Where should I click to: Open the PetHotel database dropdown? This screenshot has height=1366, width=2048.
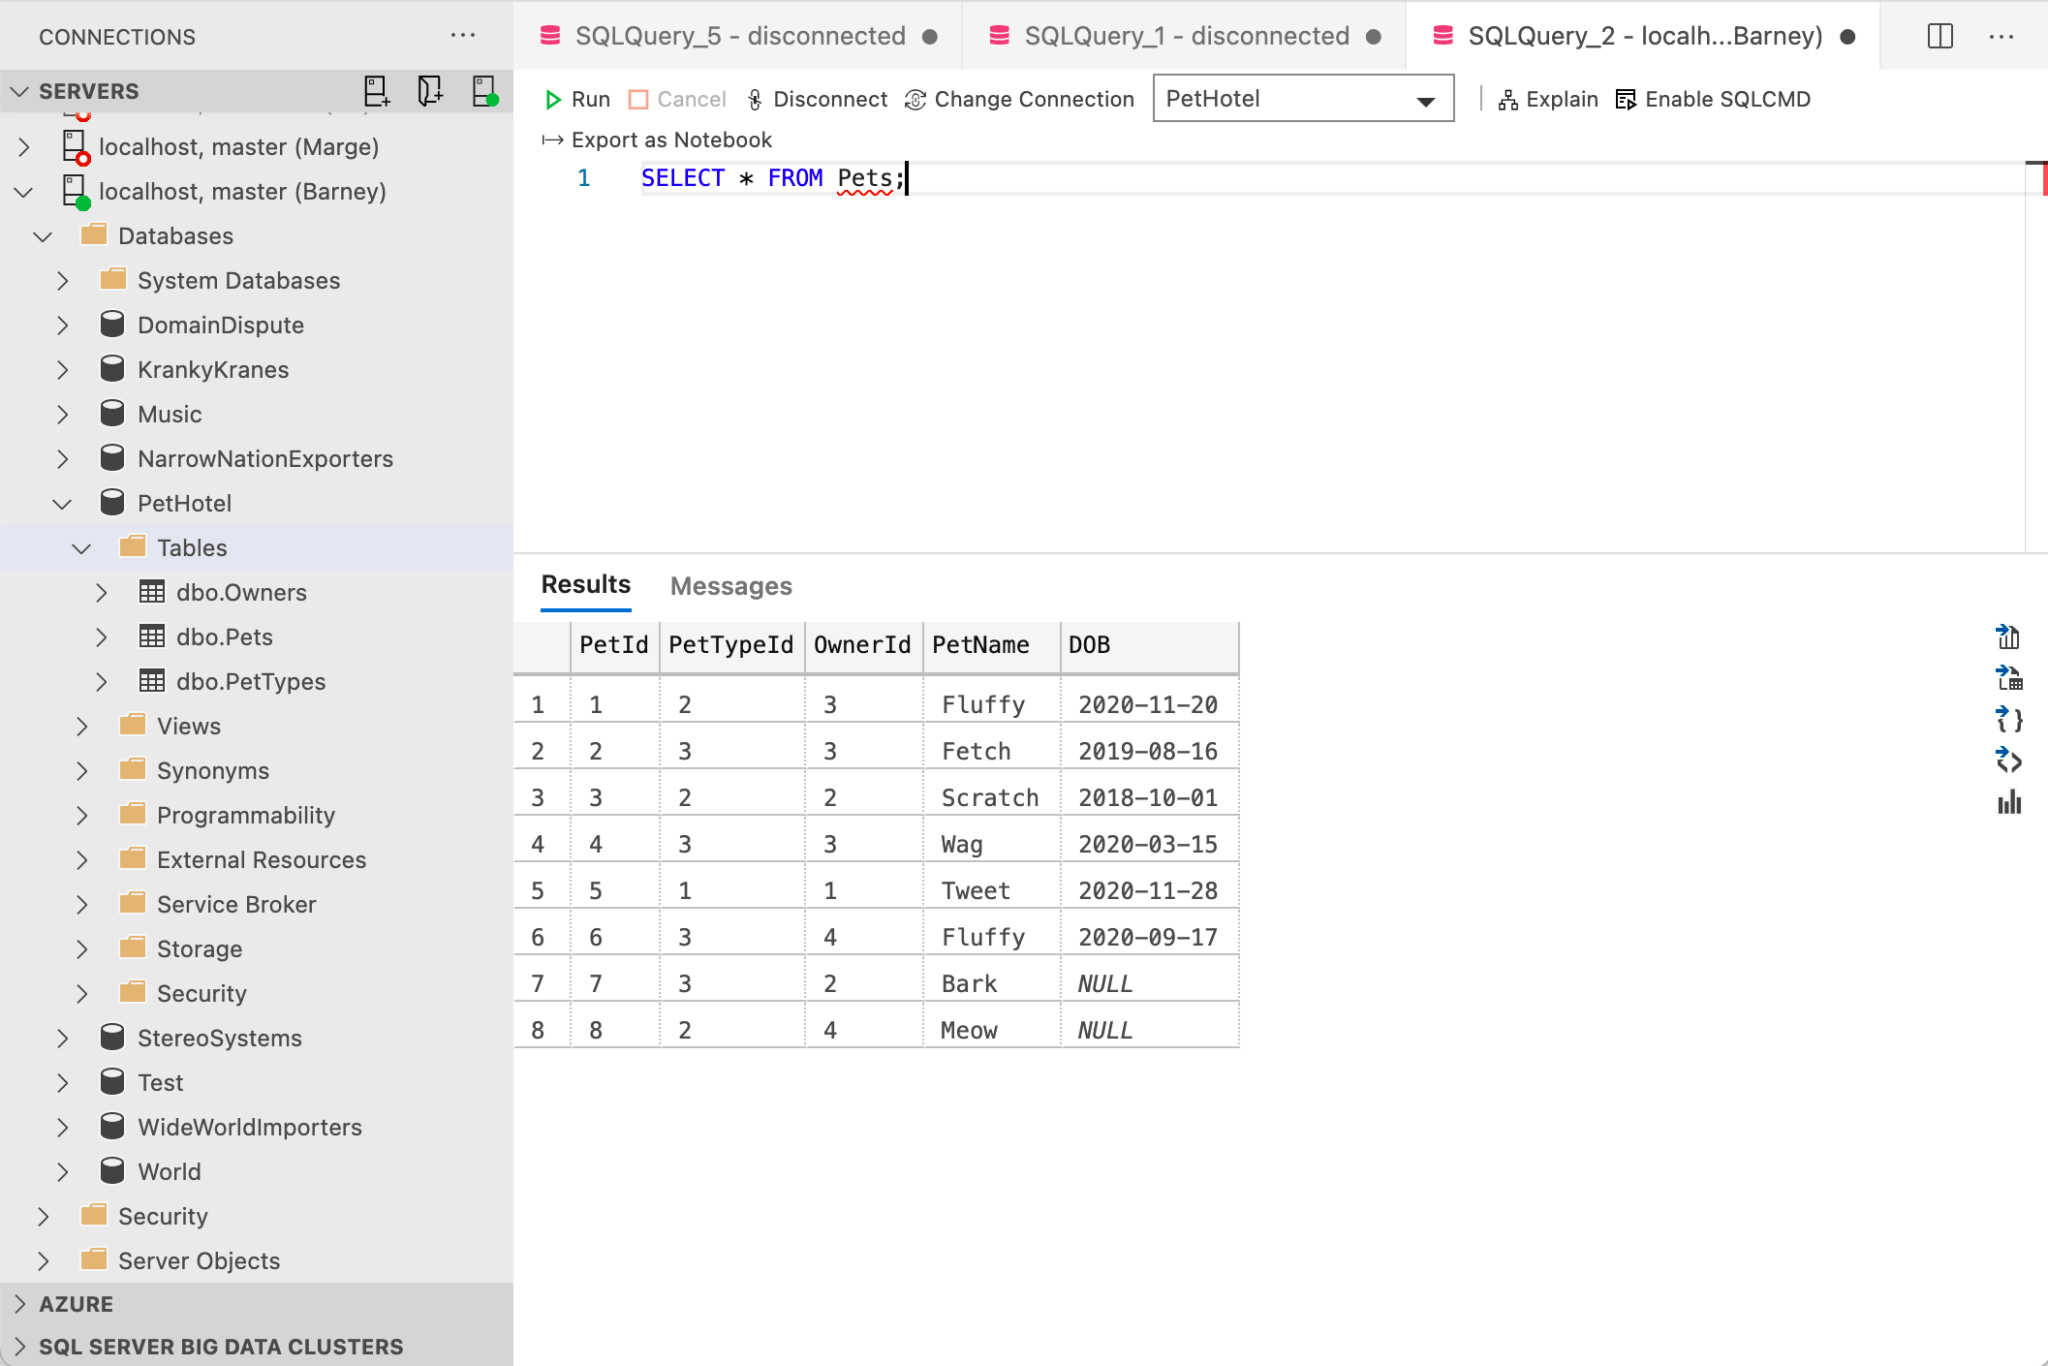pyautogui.click(x=1302, y=99)
